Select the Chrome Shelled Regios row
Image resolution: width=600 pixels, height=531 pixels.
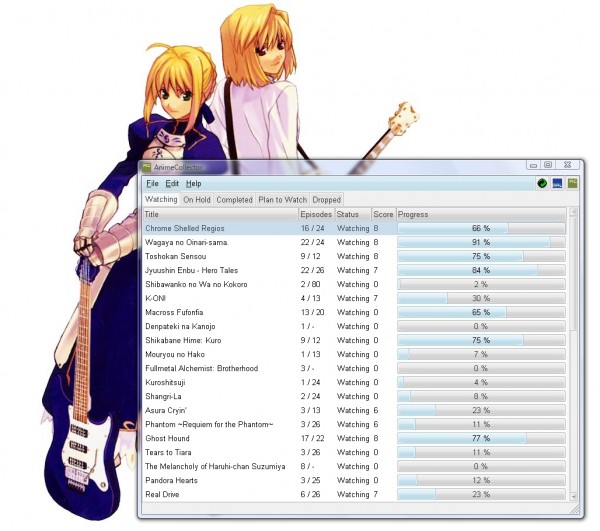coord(354,228)
